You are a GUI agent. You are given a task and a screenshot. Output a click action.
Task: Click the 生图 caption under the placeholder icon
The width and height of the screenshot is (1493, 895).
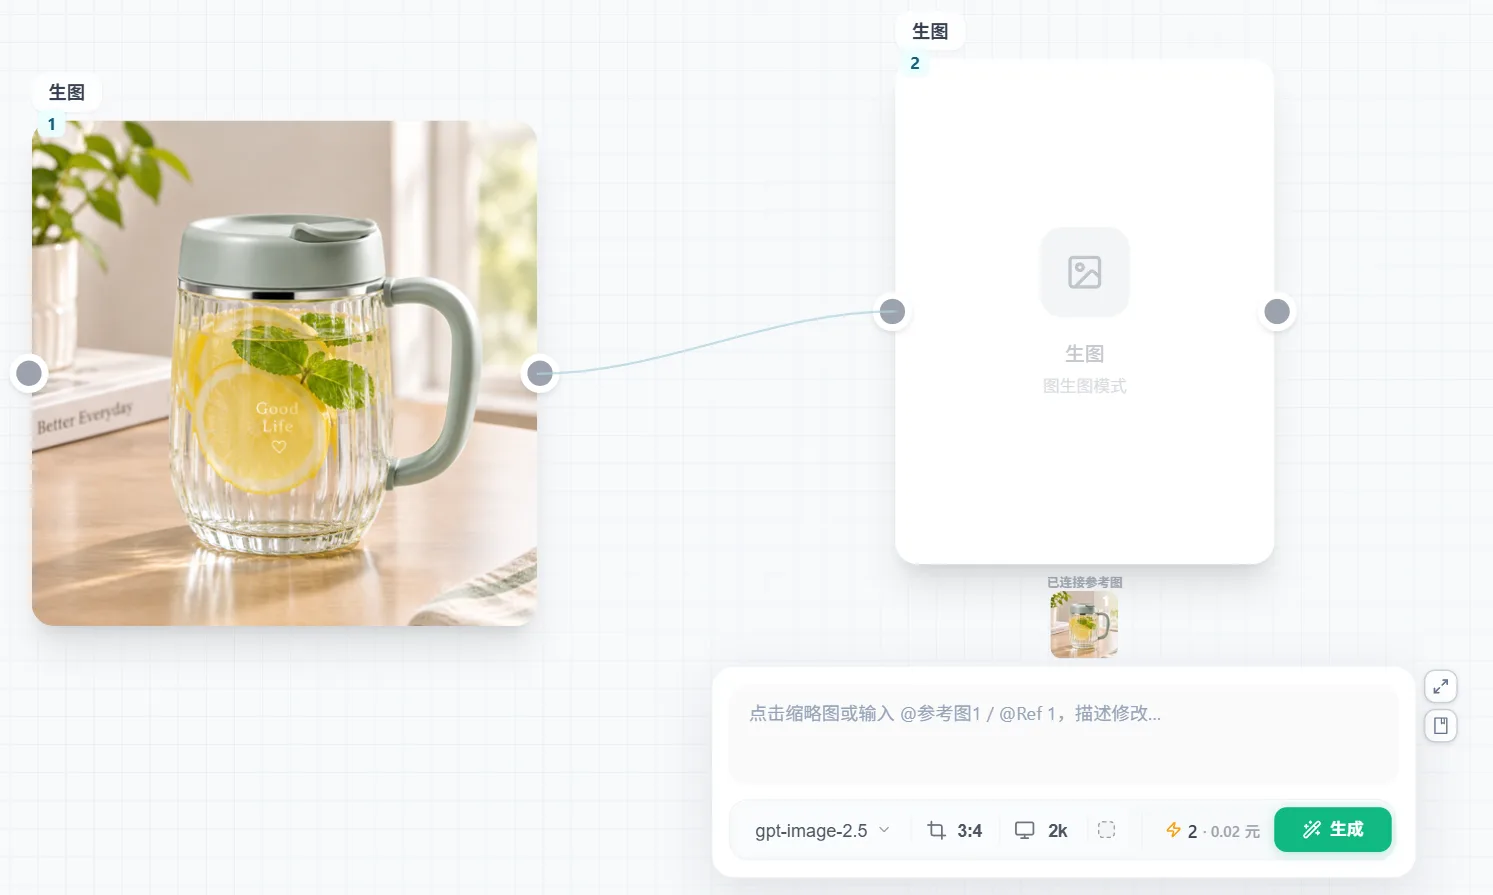pyautogui.click(x=1085, y=354)
